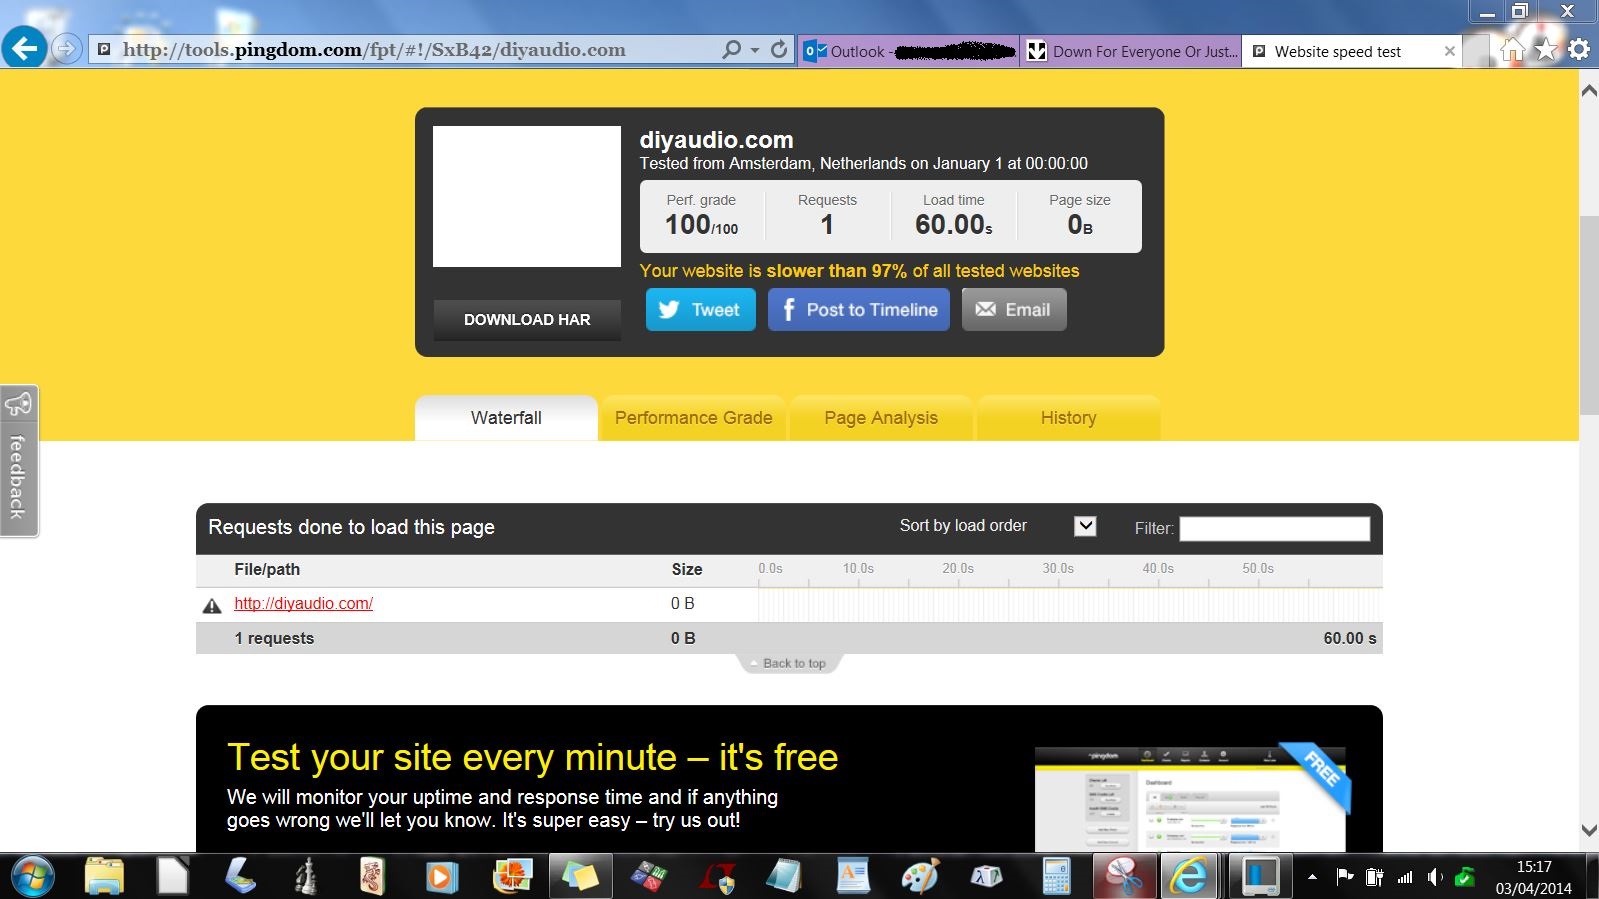Open Windows Explorer from taskbar
Screen dimensions: 1599x899
(104, 877)
